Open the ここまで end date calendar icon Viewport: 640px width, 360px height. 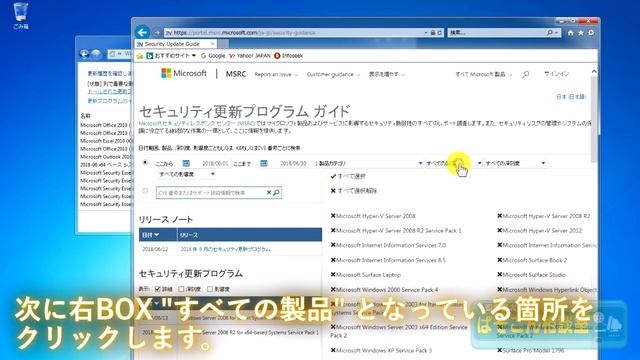point(264,163)
